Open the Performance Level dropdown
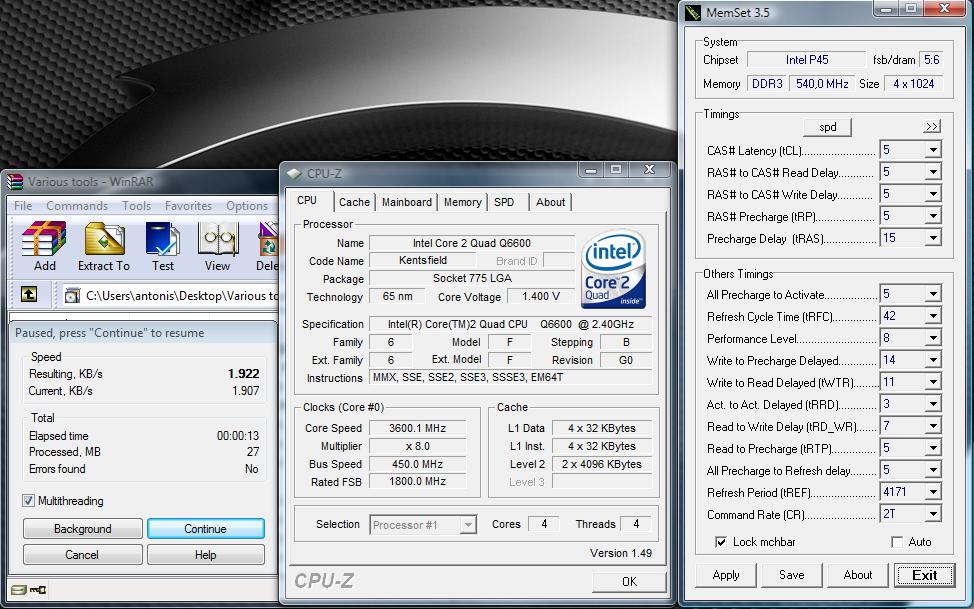This screenshot has width=974, height=609. [x=932, y=338]
